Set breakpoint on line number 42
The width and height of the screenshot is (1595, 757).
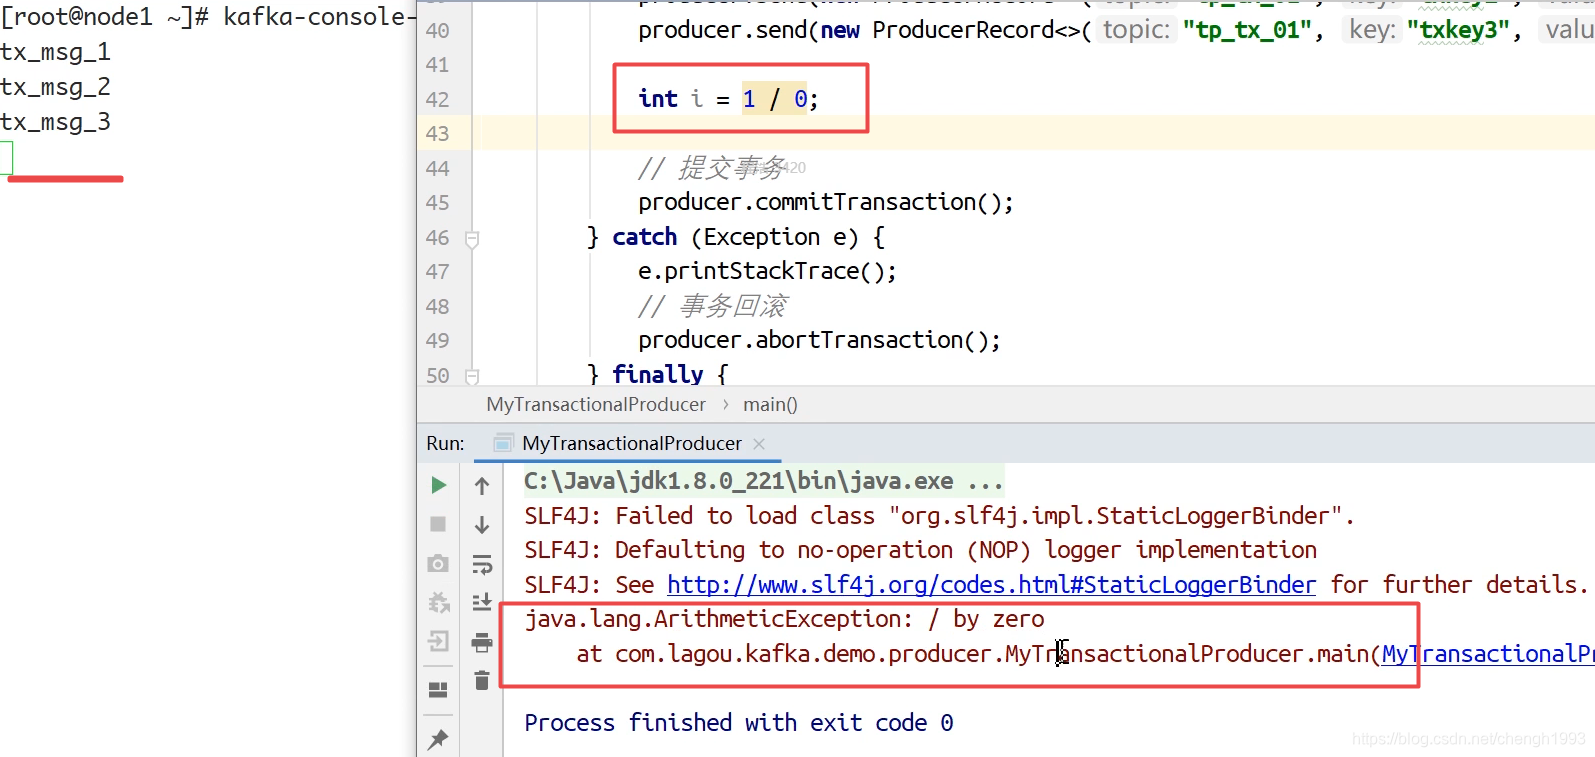(x=437, y=99)
